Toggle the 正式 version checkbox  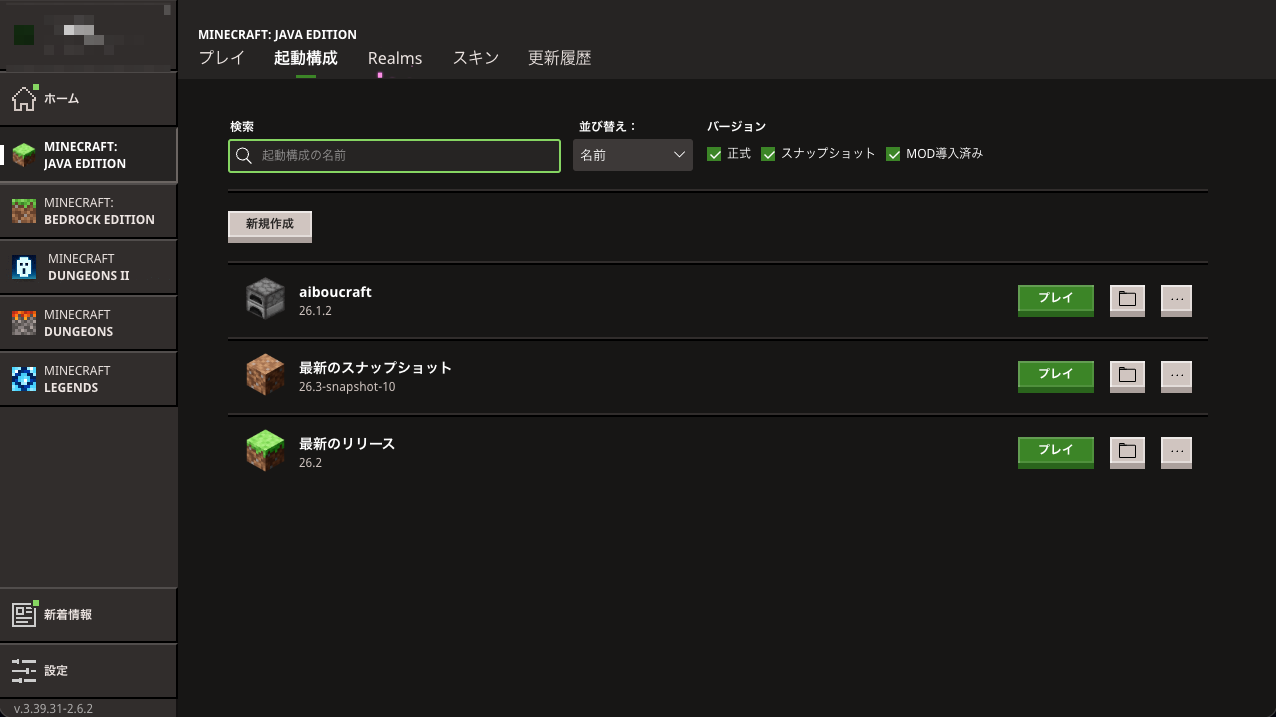[714, 154]
